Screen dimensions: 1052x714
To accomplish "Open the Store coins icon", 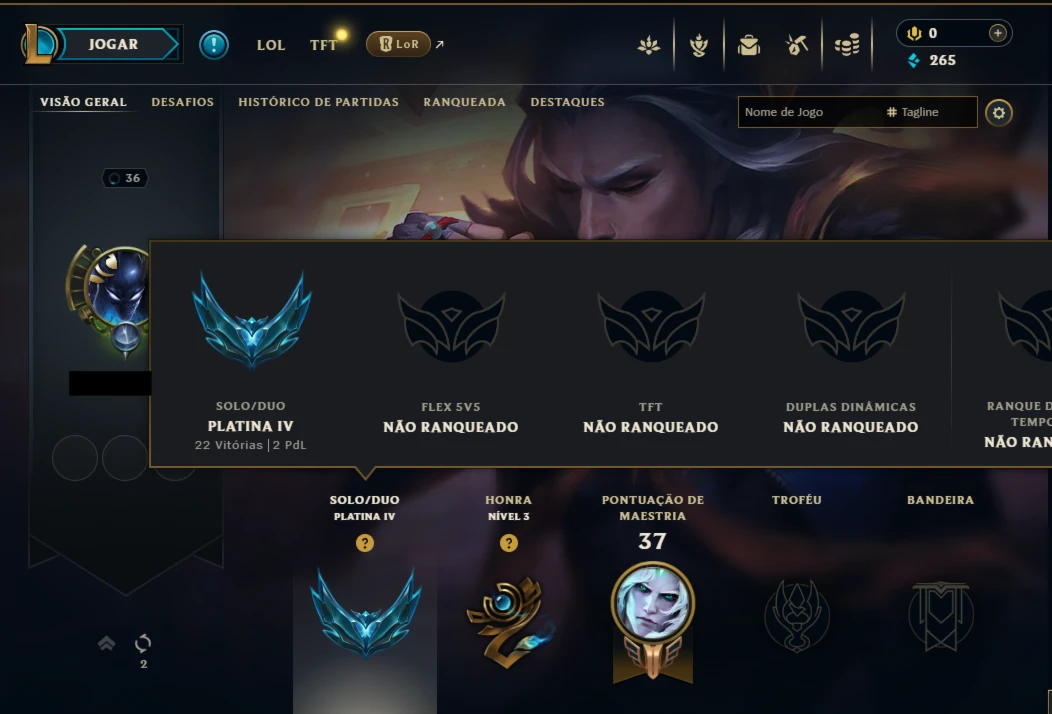I will [847, 45].
